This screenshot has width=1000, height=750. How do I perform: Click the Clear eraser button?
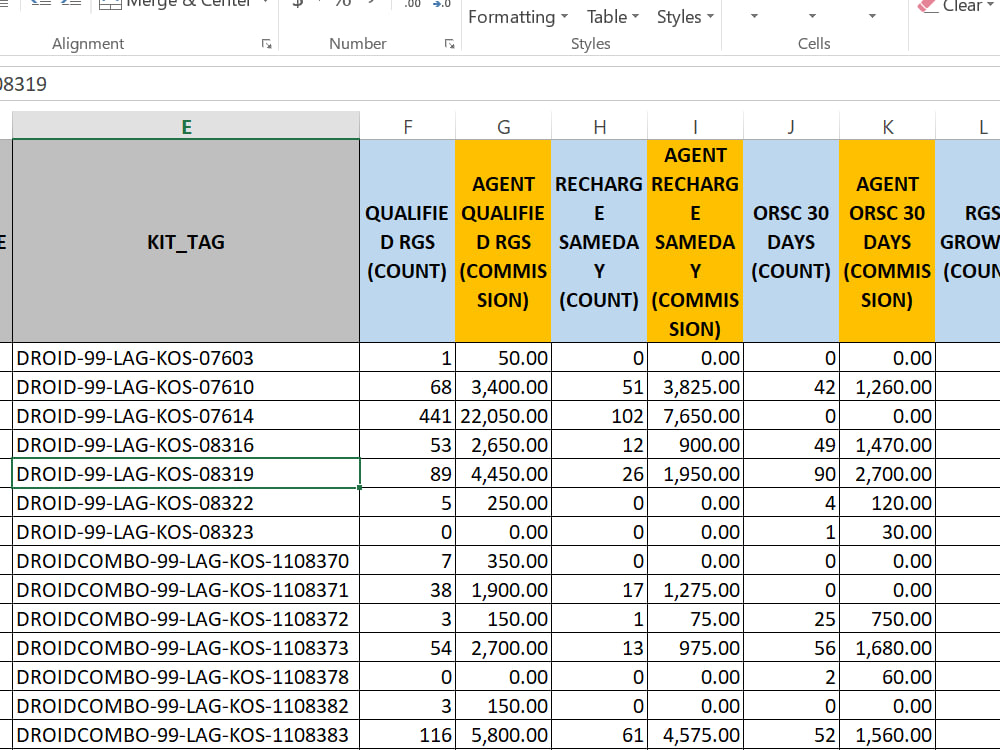point(955,6)
